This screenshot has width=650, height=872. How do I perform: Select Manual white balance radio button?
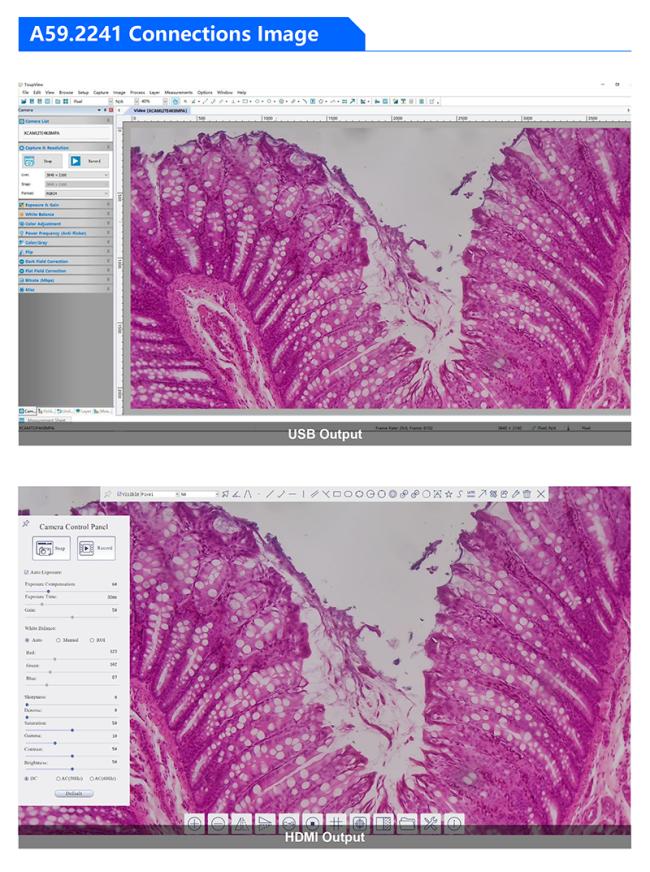(59, 640)
